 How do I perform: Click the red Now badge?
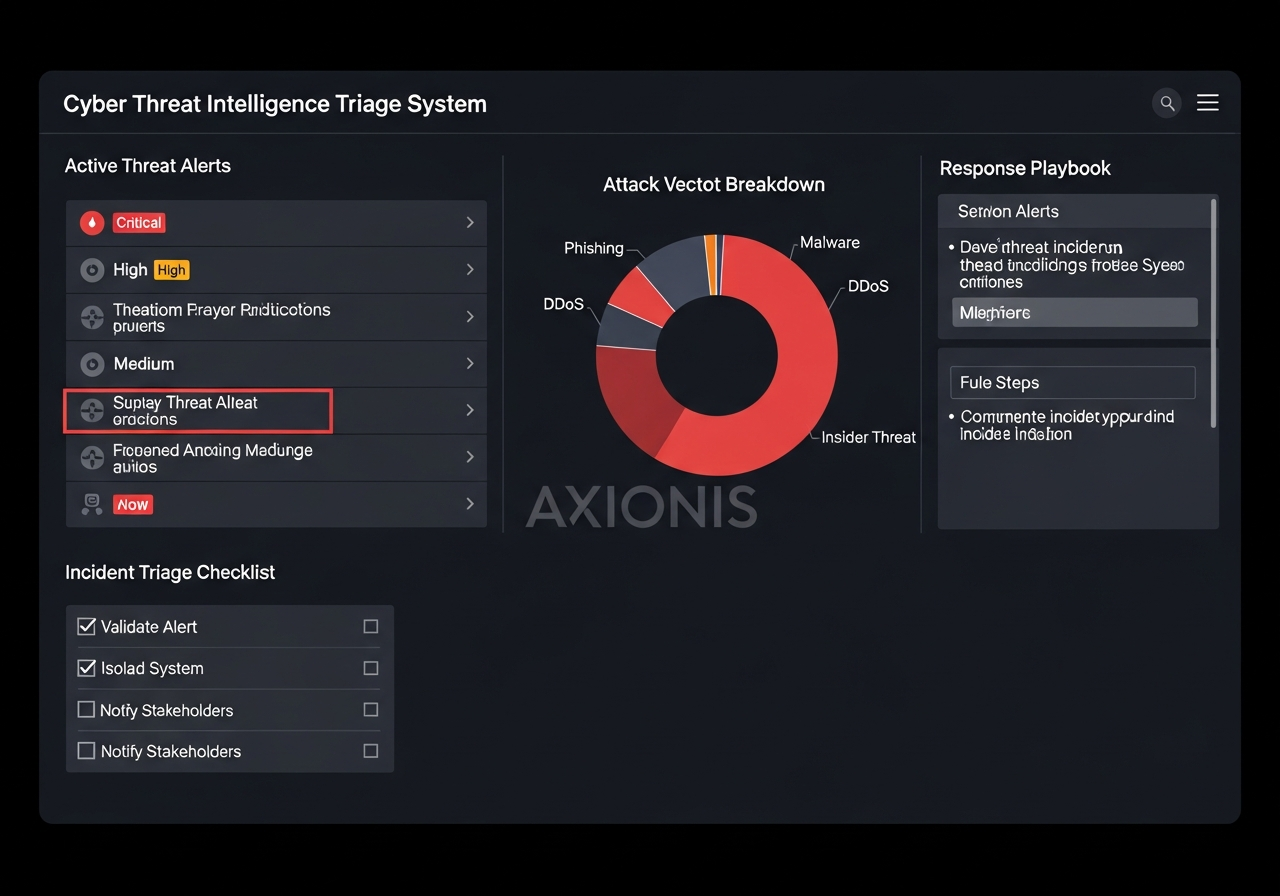(x=132, y=504)
